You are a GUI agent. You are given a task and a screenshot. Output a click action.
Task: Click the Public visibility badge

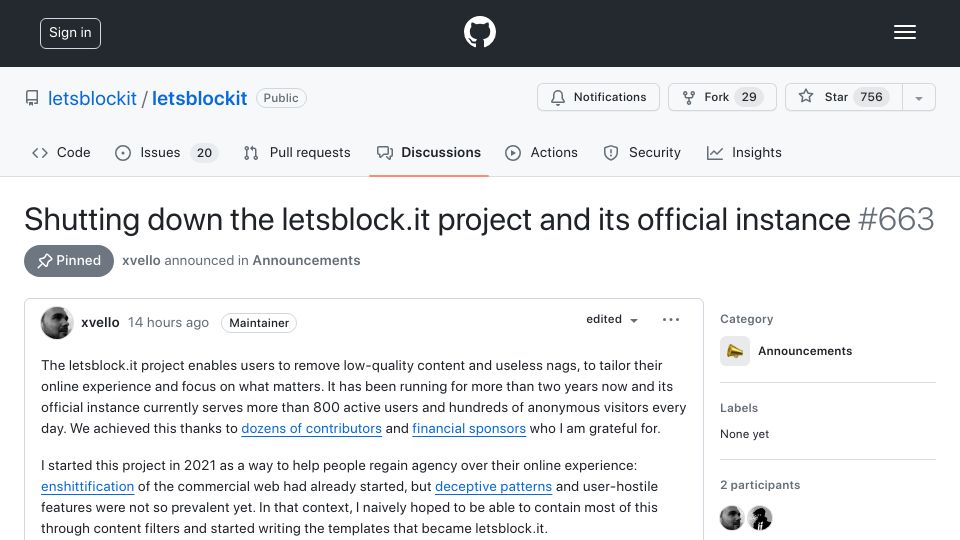tap(281, 98)
